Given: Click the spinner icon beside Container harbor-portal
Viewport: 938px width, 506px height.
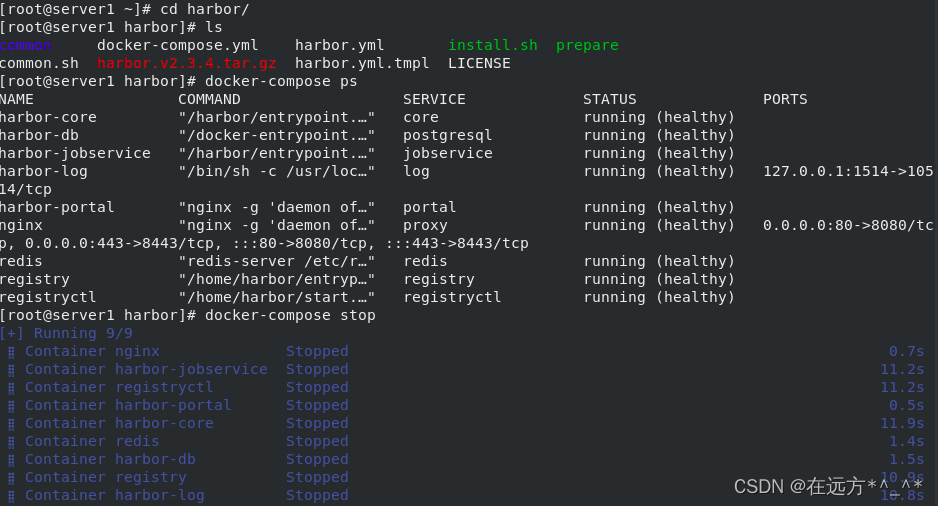Looking at the screenshot, I should (x=11, y=406).
